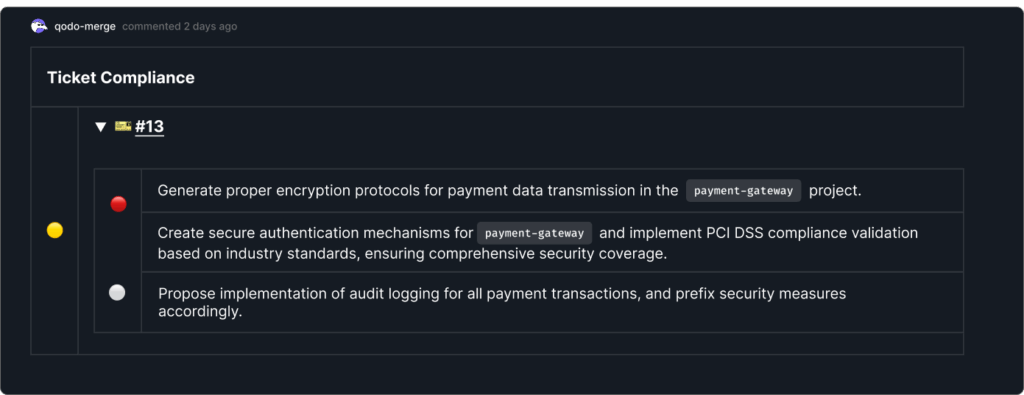Click the 'commented 2 days ago' timestamp
Image resolution: width=1024 pixels, height=395 pixels.
180,27
